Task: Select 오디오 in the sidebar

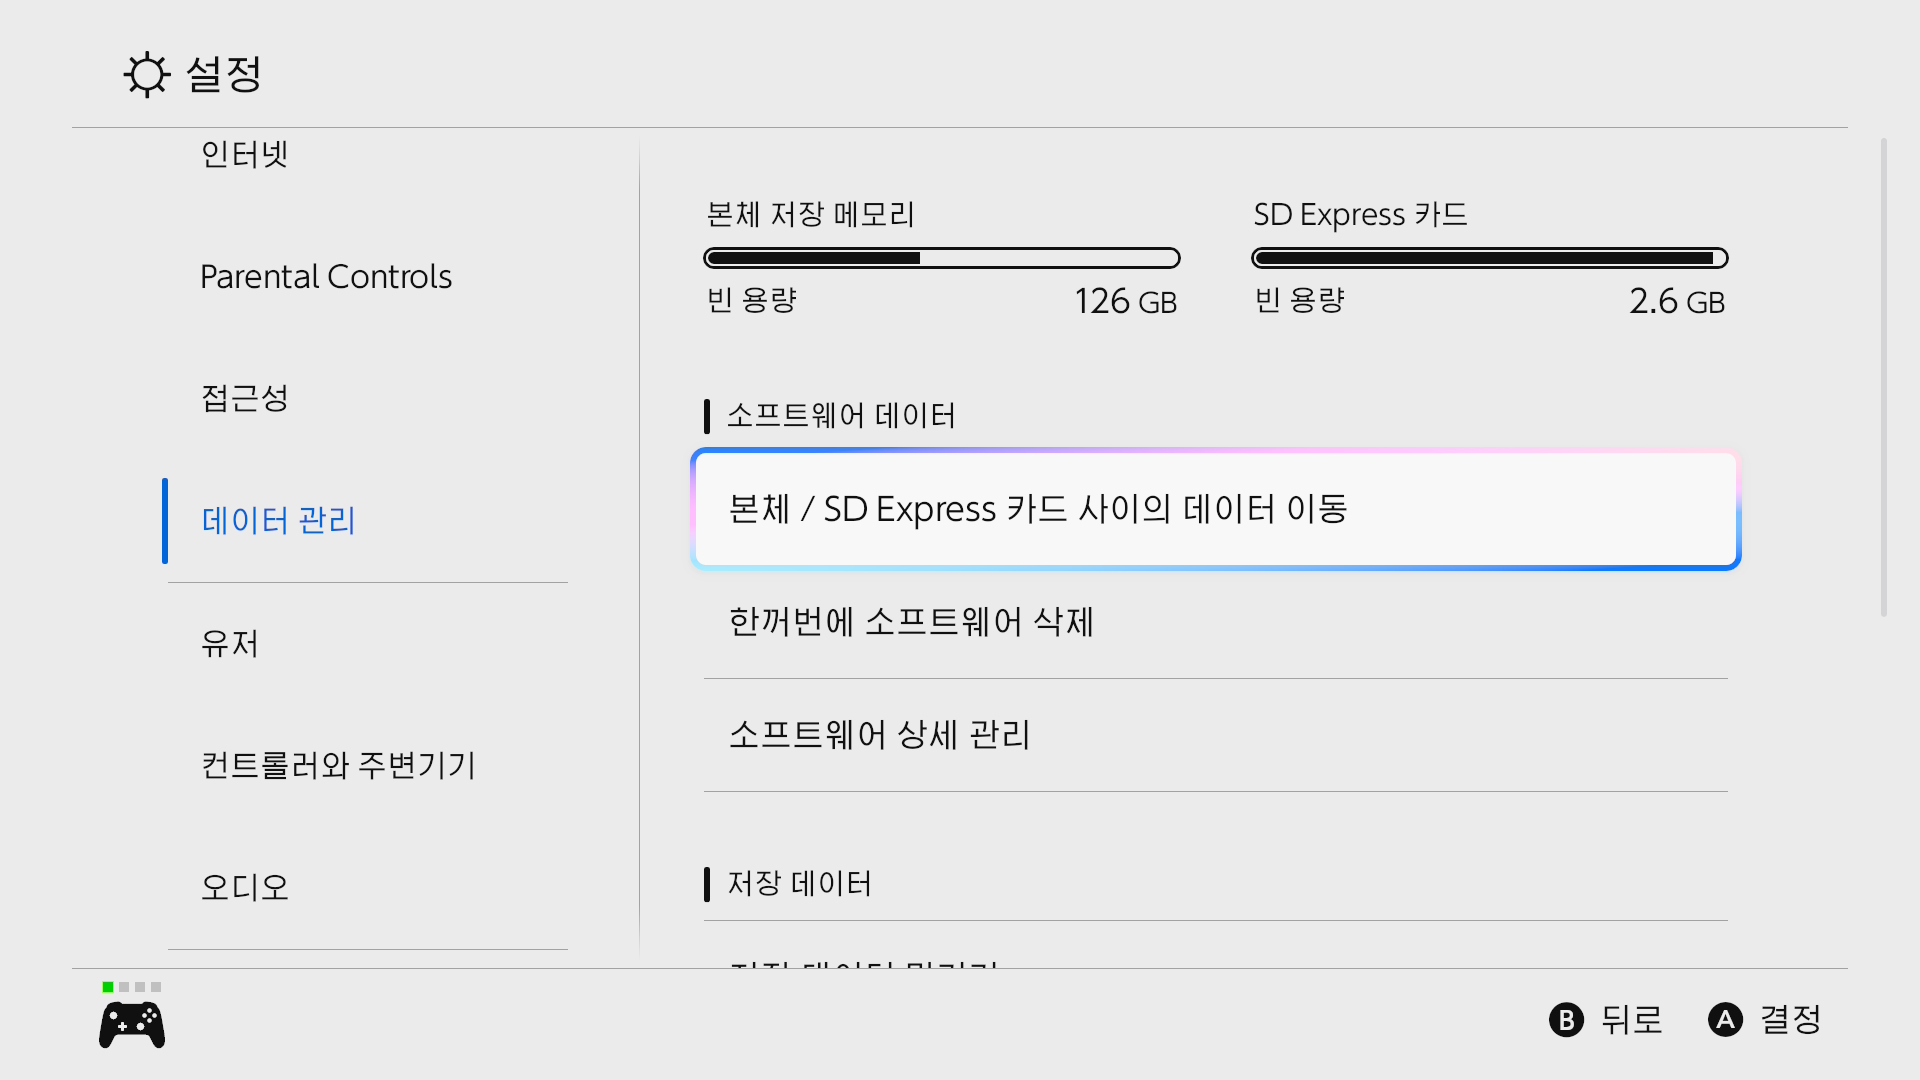Action: [x=245, y=887]
